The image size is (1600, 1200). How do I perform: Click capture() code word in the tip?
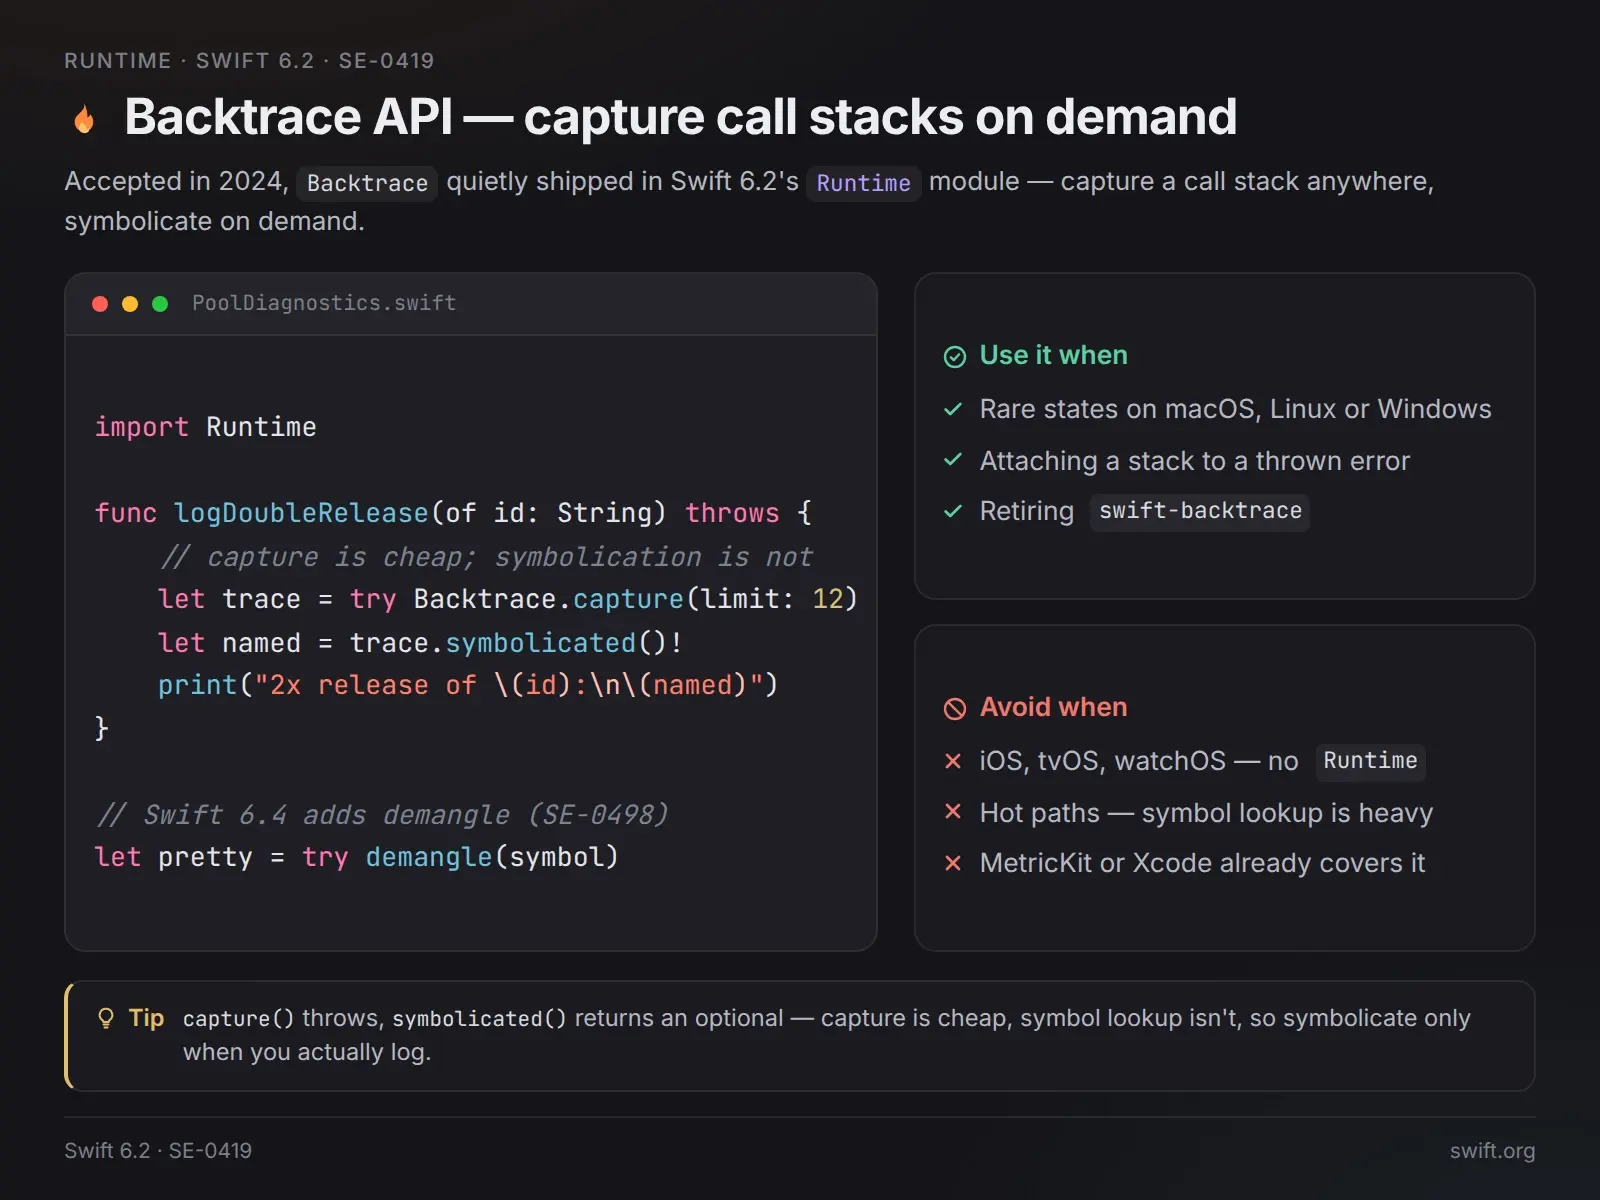click(x=238, y=1018)
